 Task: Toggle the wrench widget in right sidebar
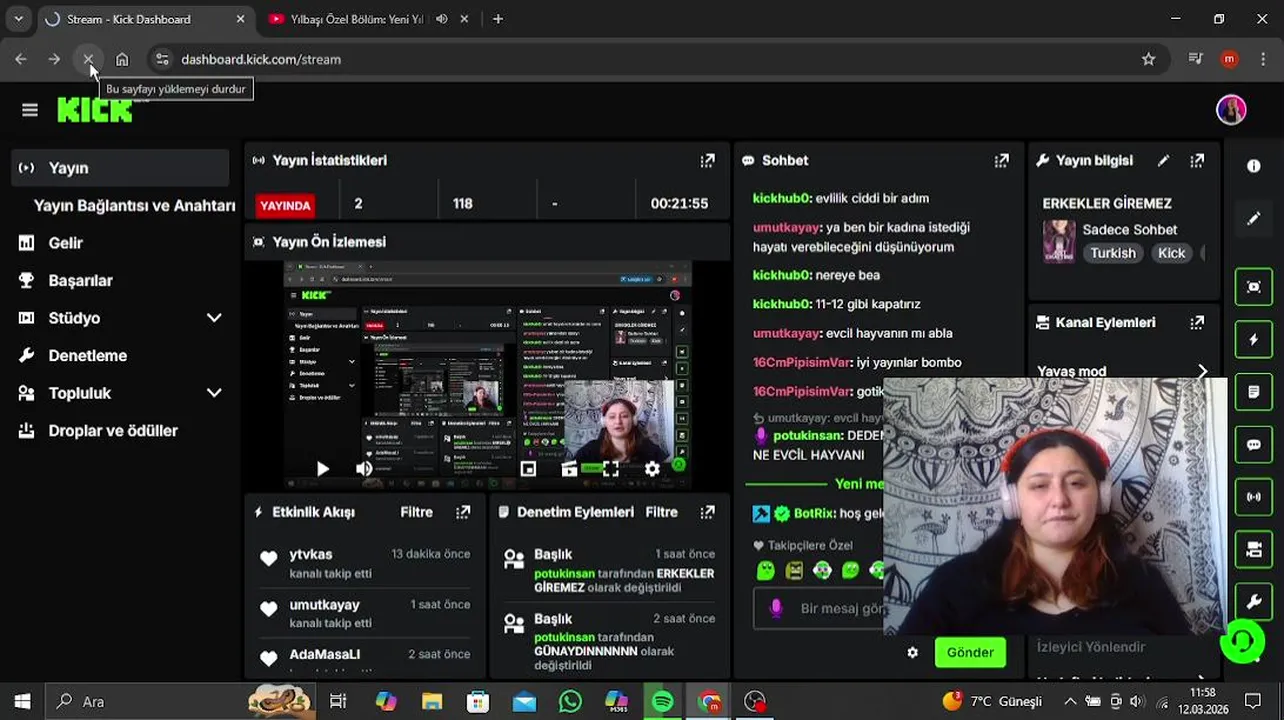[x=1254, y=602]
